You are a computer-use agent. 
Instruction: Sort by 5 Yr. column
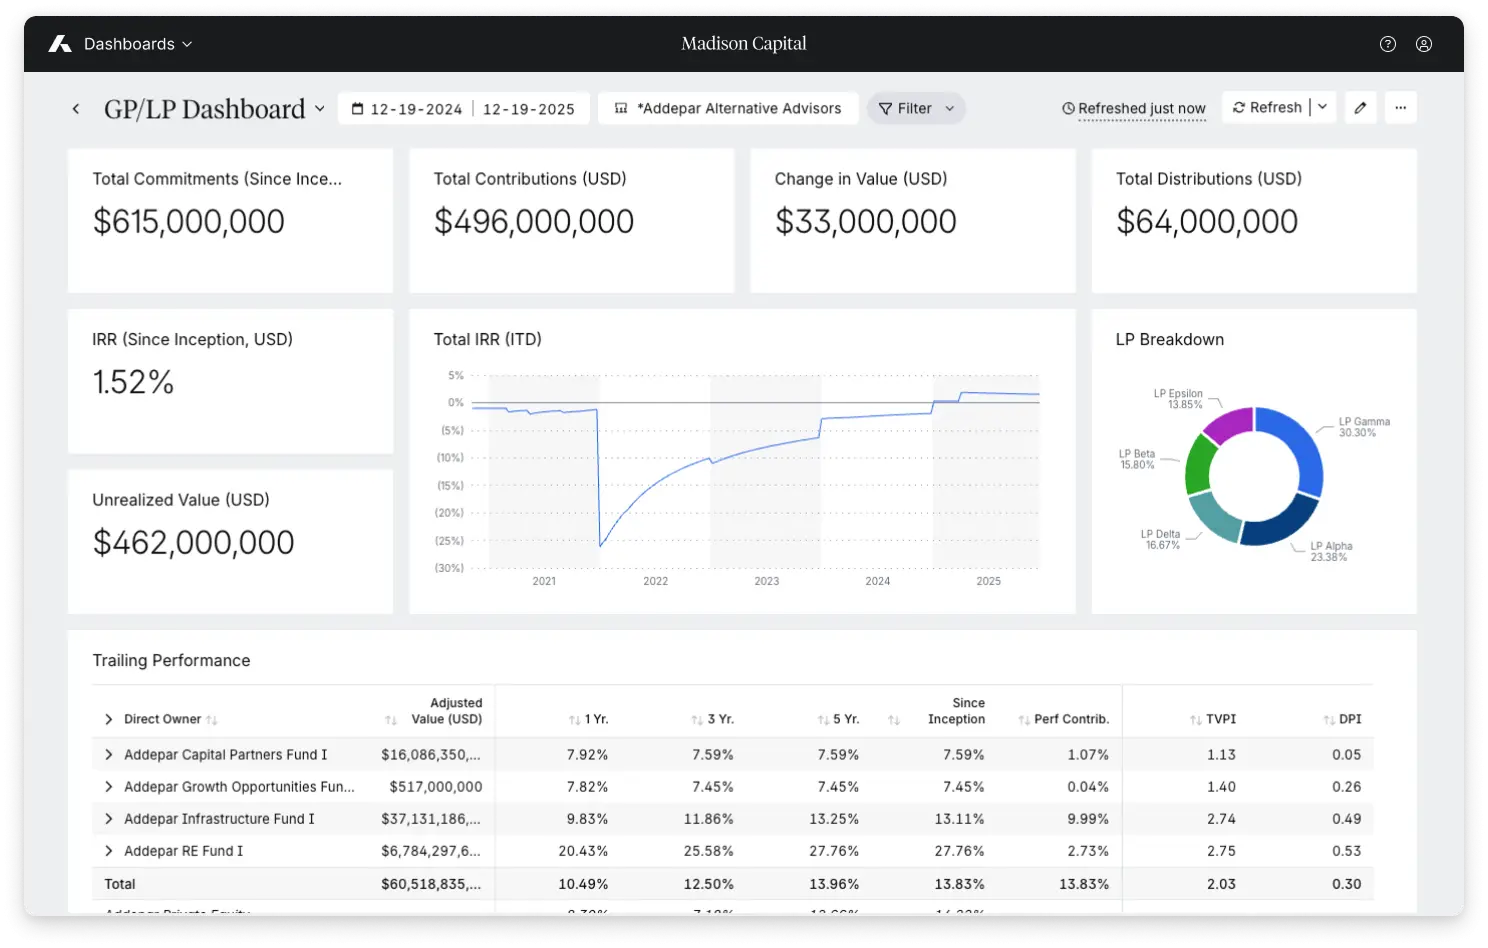[x=823, y=720]
